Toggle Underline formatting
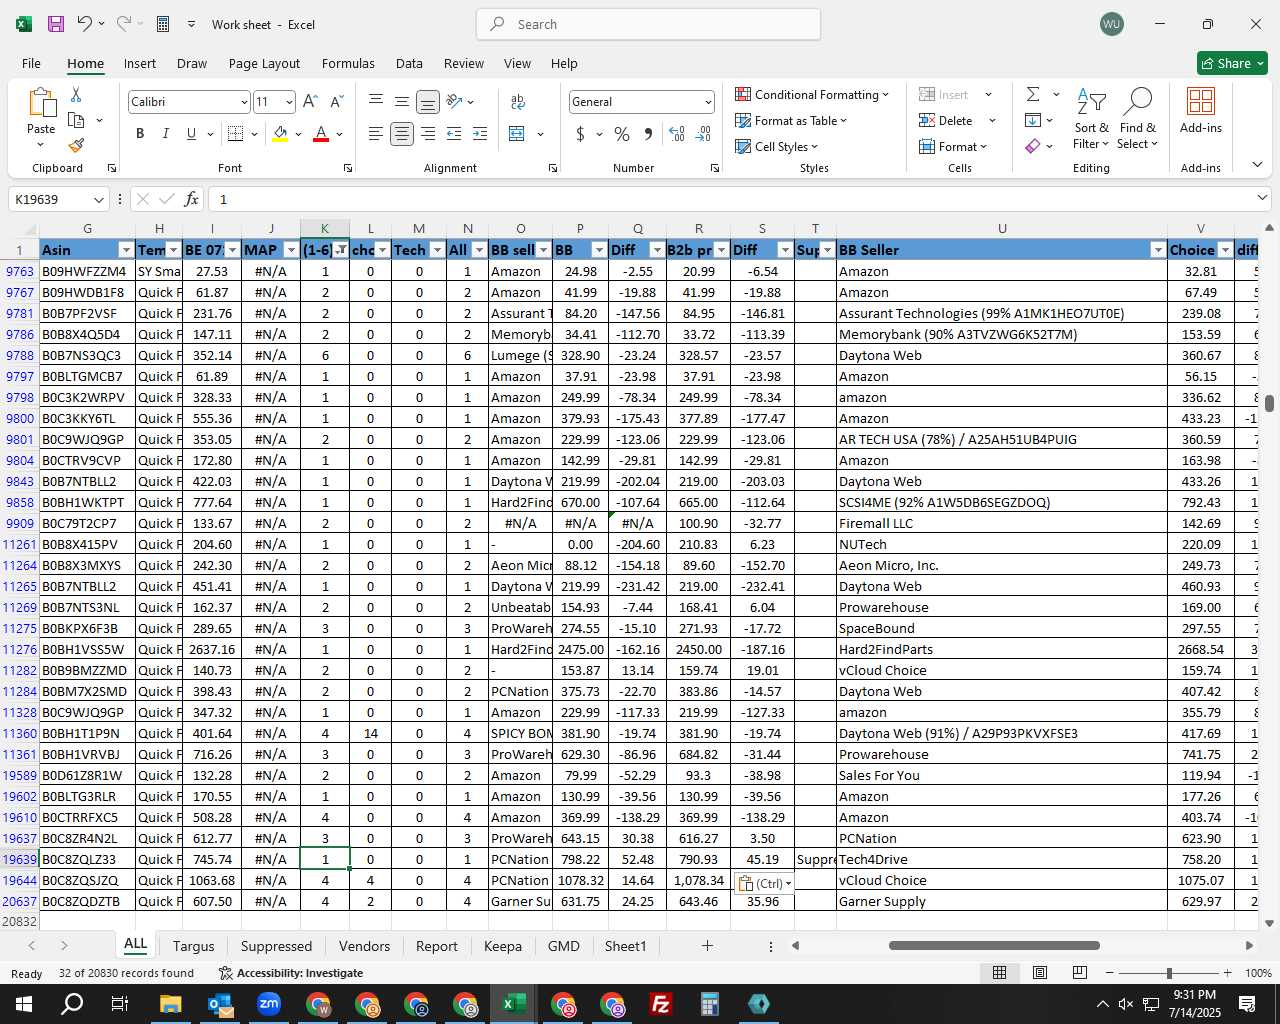This screenshot has height=1024, width=1280. 191,133
